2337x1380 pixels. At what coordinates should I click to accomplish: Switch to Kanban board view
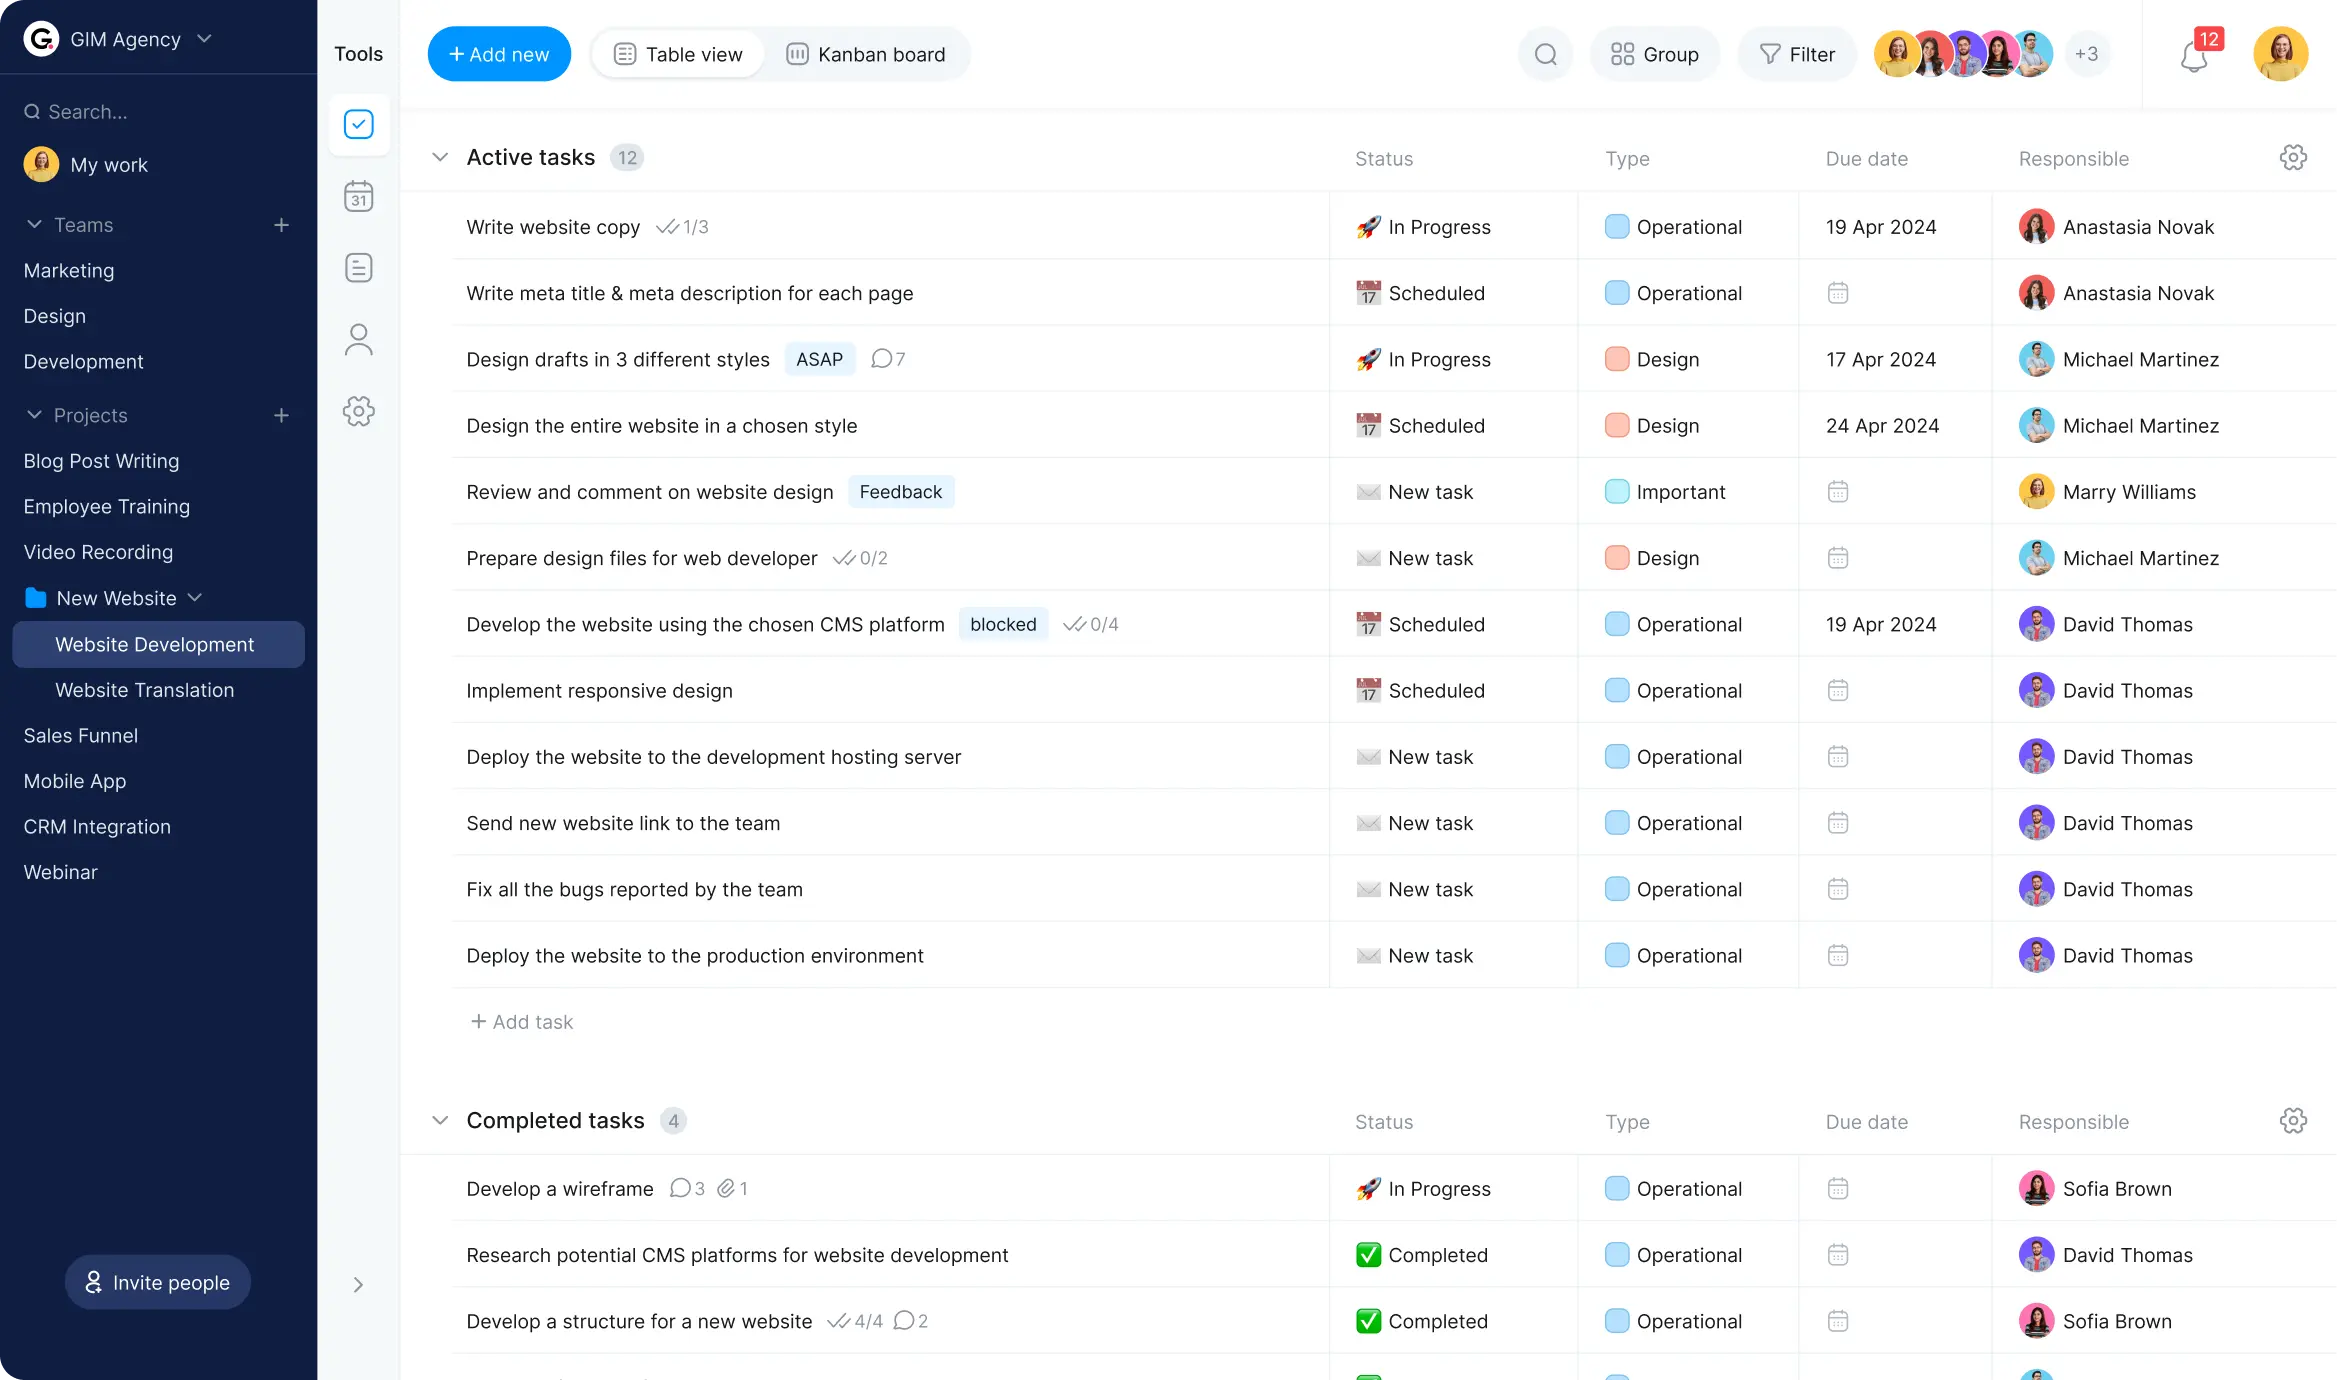866,54
